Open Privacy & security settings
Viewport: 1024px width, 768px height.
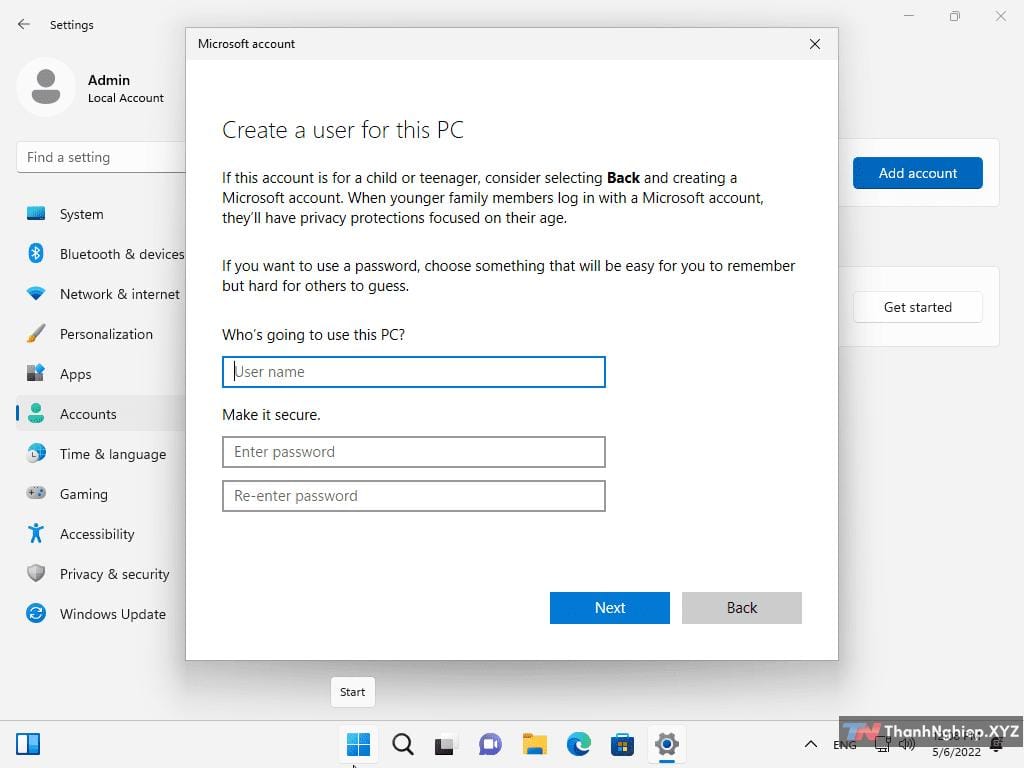[101, 573]
